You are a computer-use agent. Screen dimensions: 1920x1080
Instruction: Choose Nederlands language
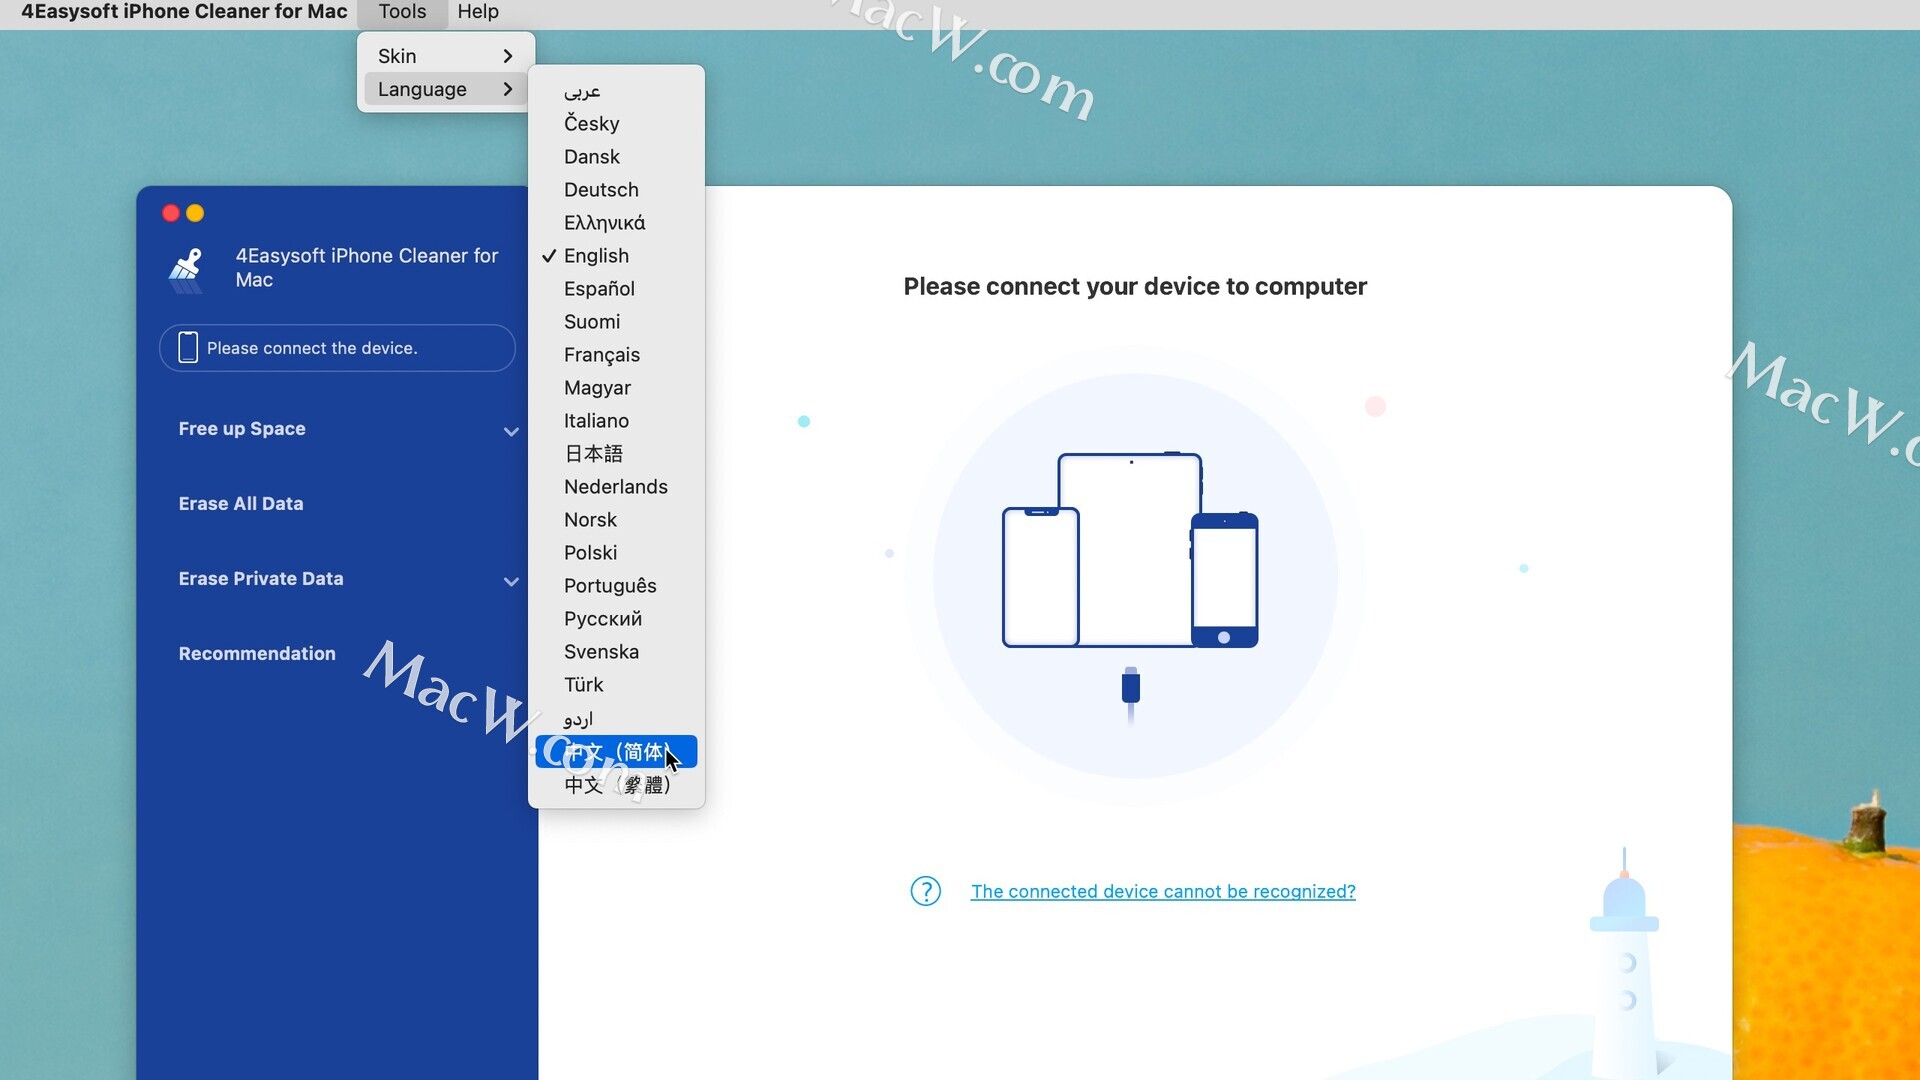click(616, 486)
